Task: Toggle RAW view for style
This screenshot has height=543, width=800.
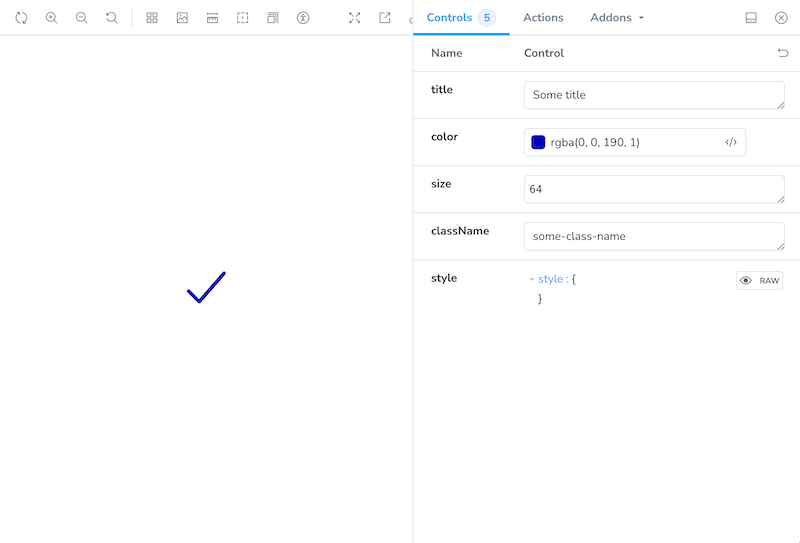Action: (x=759, y=281)
